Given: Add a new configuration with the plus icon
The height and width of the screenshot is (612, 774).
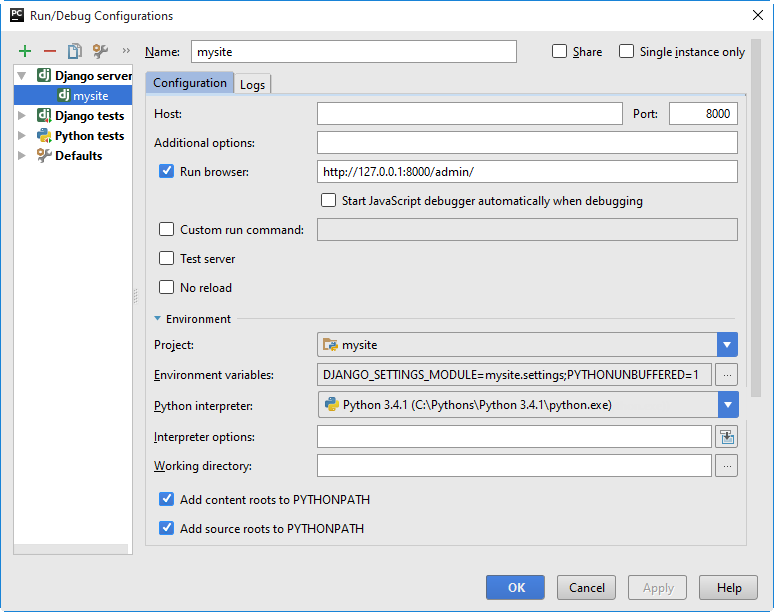Looking at the screenshot, I should (25, 51).
